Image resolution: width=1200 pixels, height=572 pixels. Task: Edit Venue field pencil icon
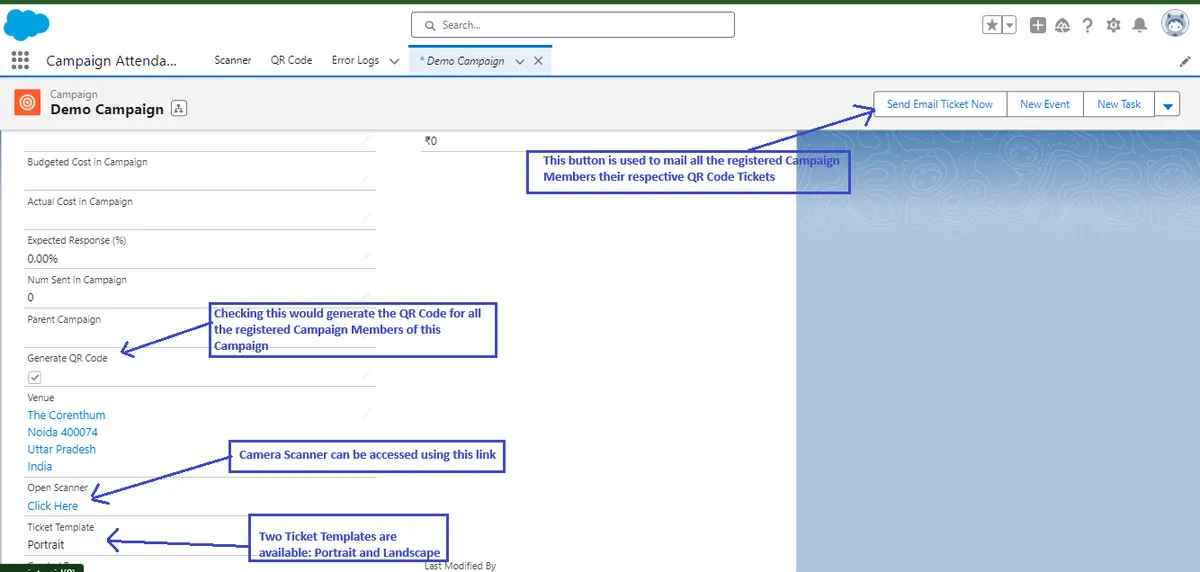[x=367, y=413]
